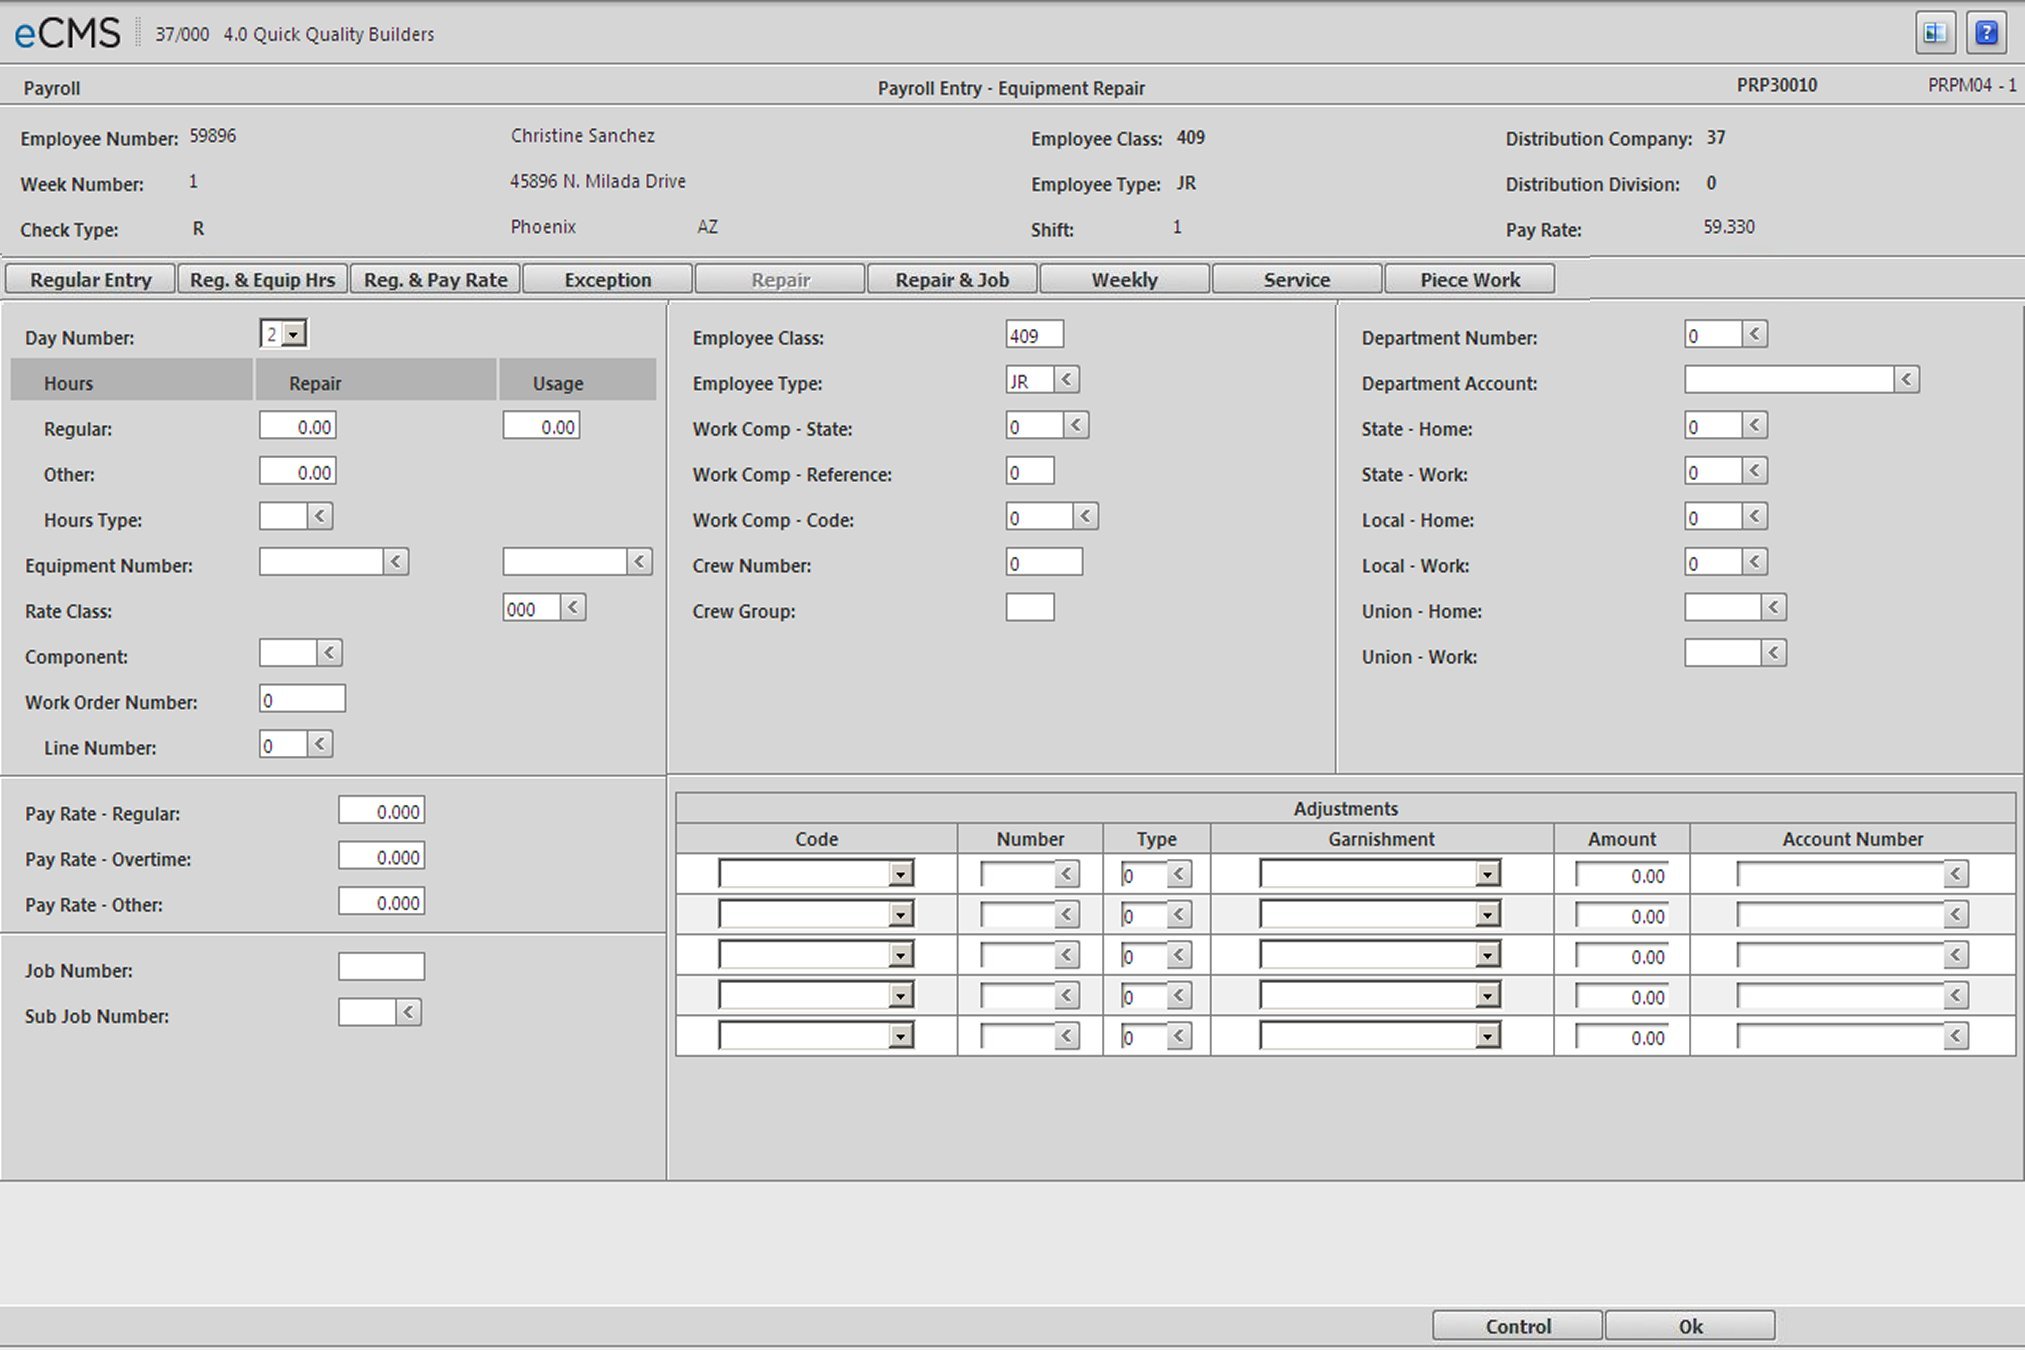Click Amount field in first adjustment row
The image size is (2025, 1350).
(1622, 875)
